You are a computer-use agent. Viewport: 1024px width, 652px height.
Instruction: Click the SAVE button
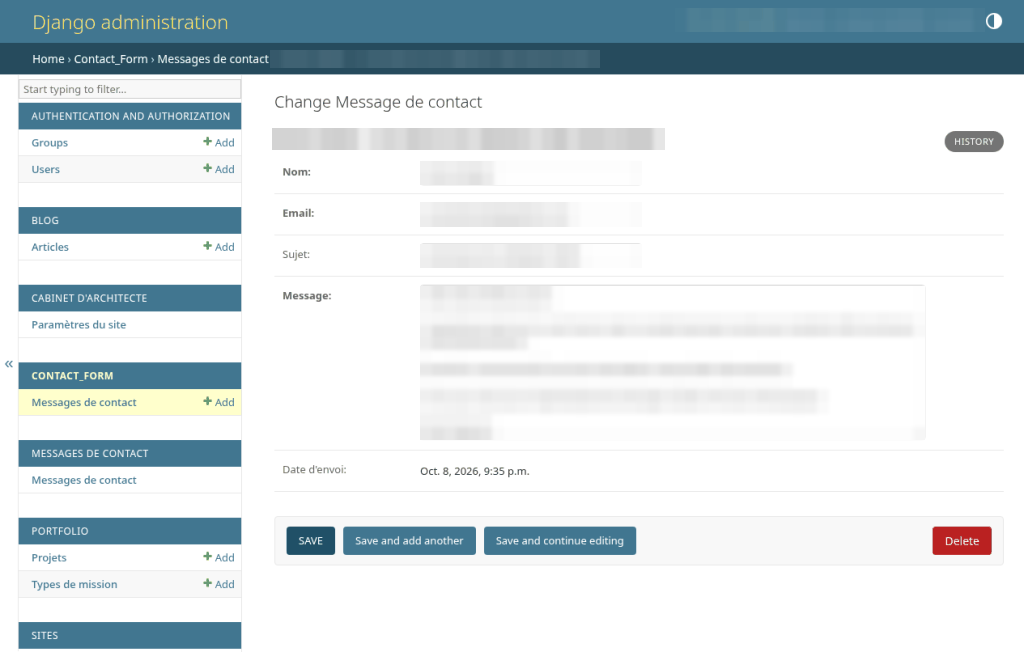[x=311, y=541]
